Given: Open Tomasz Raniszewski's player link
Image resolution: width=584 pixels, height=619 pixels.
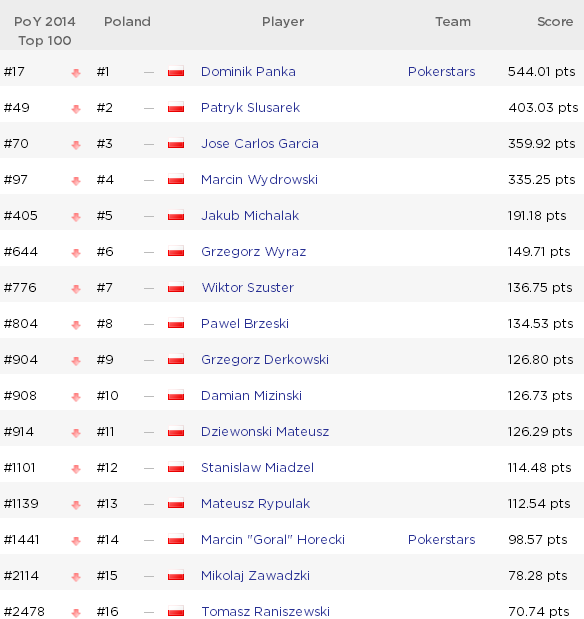Looking at the screenshot, I should [x=265, y=611].
